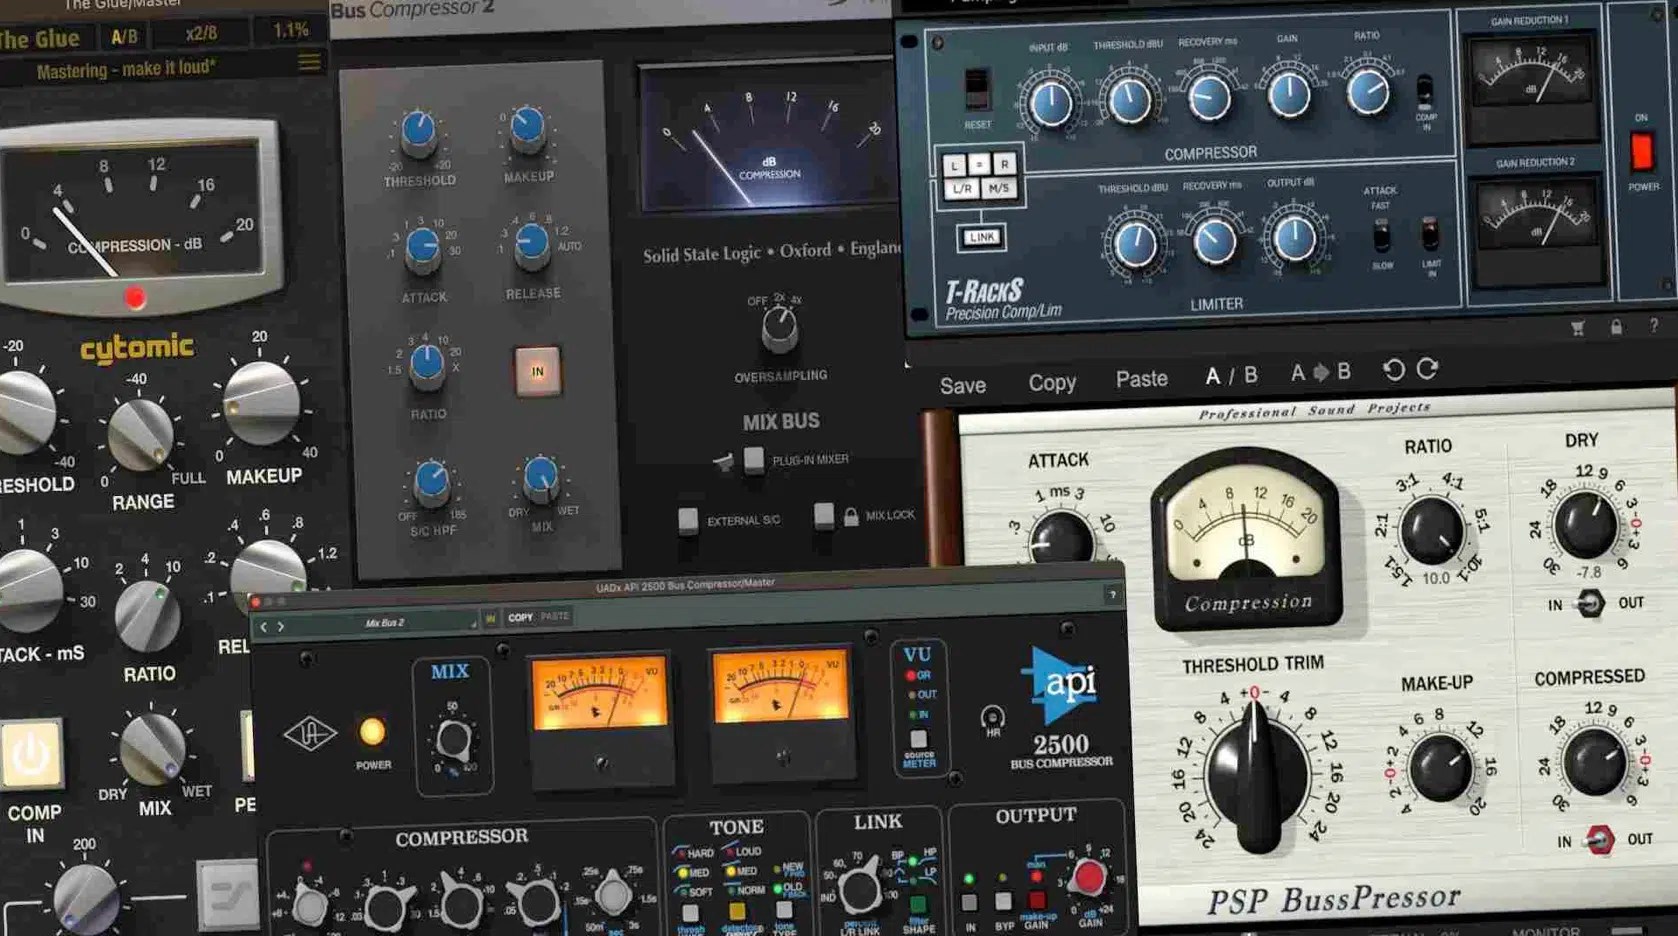This screenshot has width=1678, height=936.
Task: Click the HR headroom icon in API 2500
Action: [992, 720]
